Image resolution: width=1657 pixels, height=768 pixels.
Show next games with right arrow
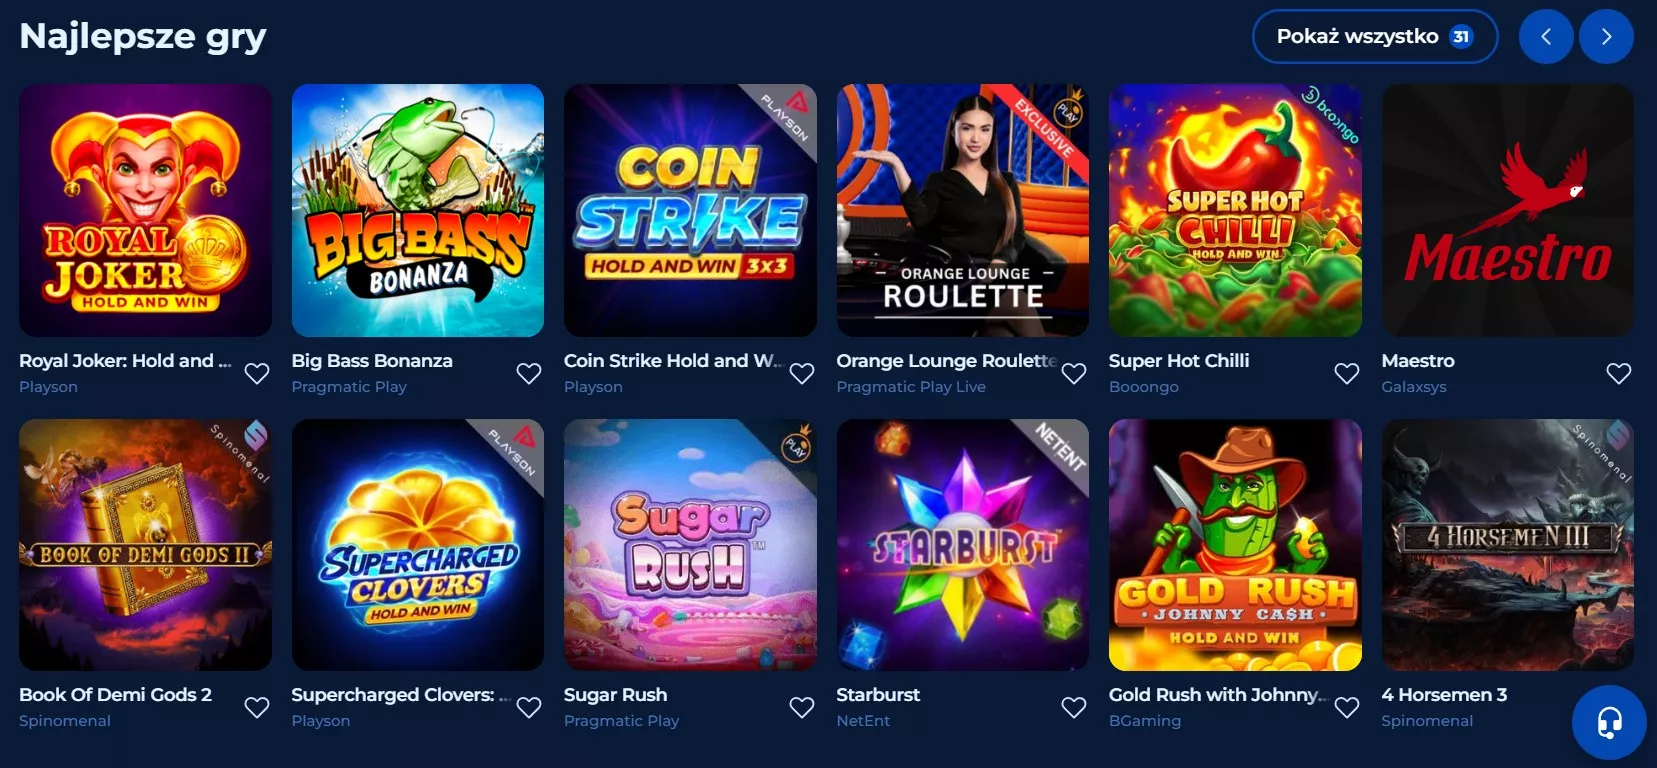coord(1606,37)
